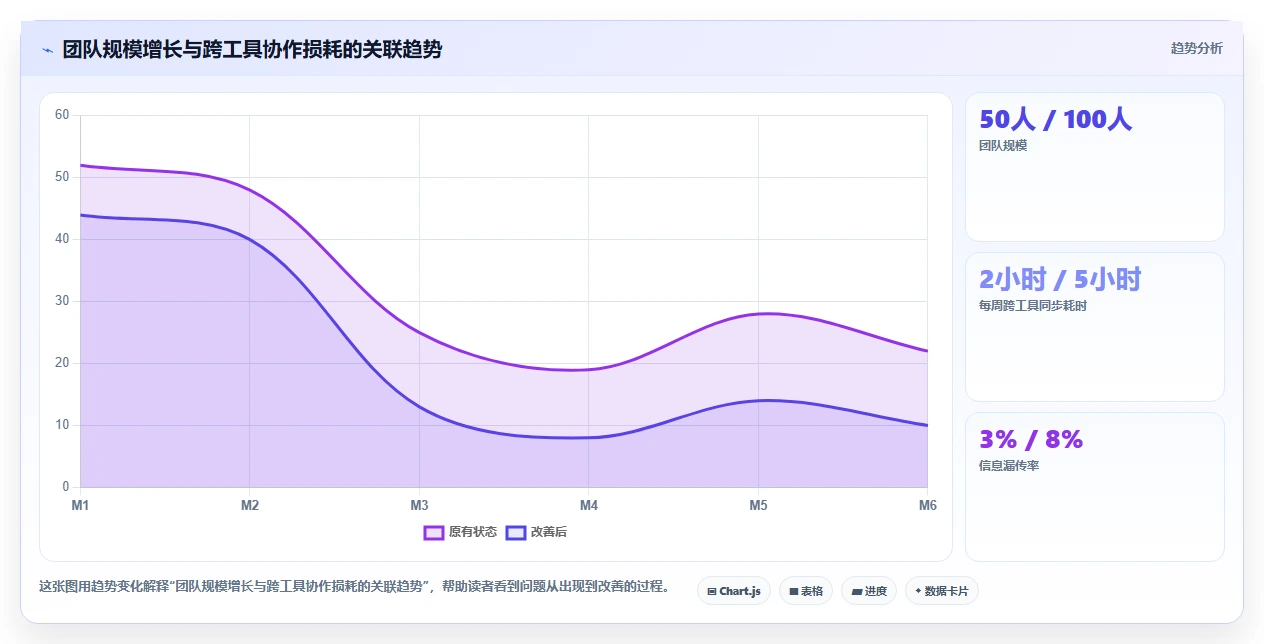Toggle the 改善后 legend swatch

pos(515,532)
